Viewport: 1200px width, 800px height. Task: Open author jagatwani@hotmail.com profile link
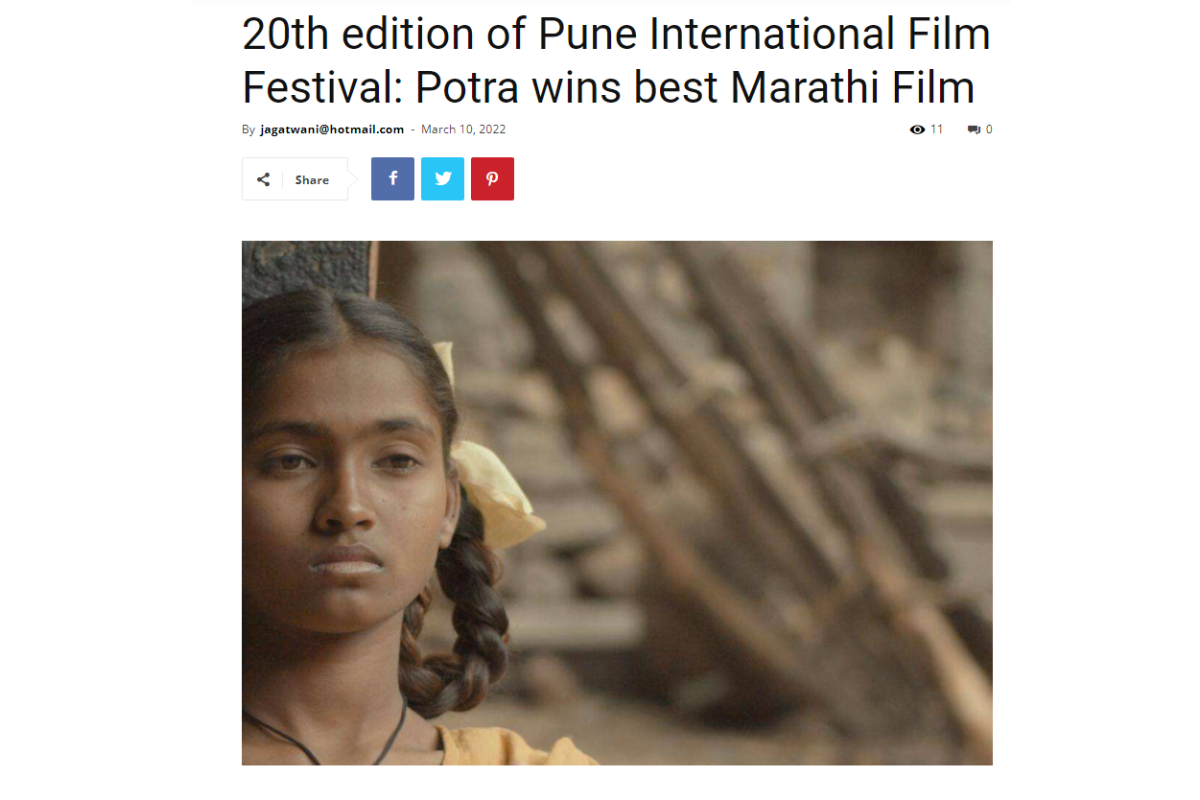click(332, 129)
